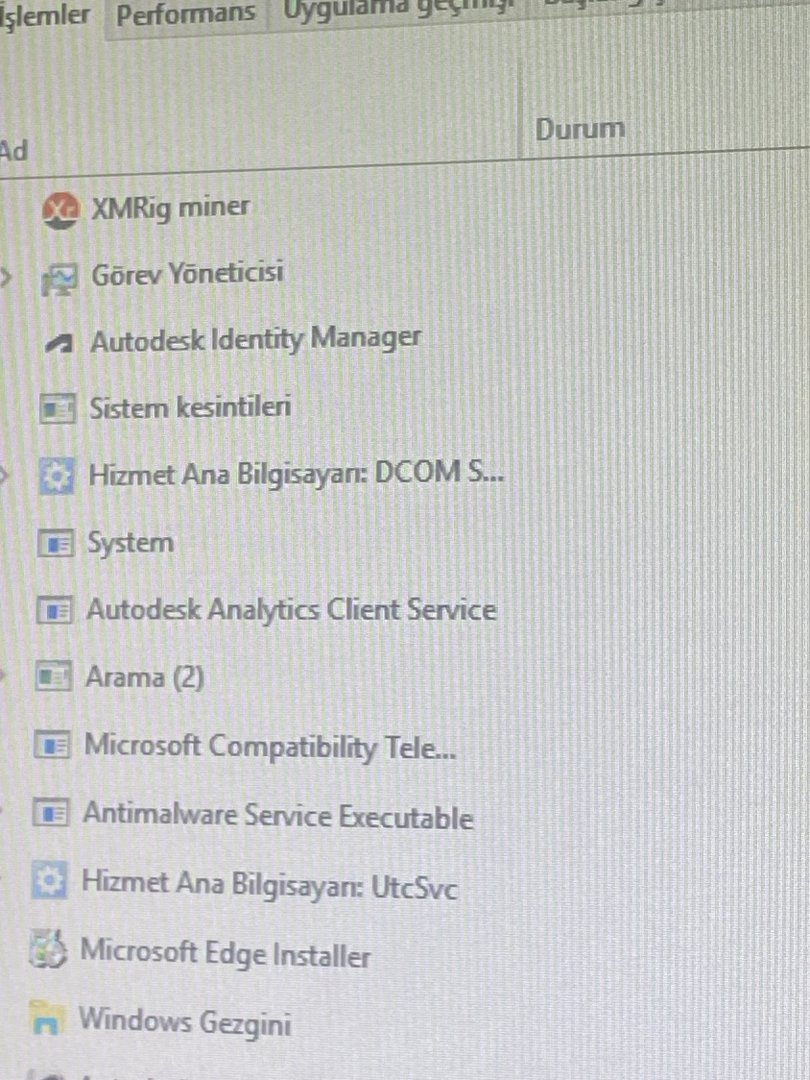Image resolution: width=810 pixels, height=1080 pixels.
Task: Sort processes by the Durum column header
Action: pos(580,129)
